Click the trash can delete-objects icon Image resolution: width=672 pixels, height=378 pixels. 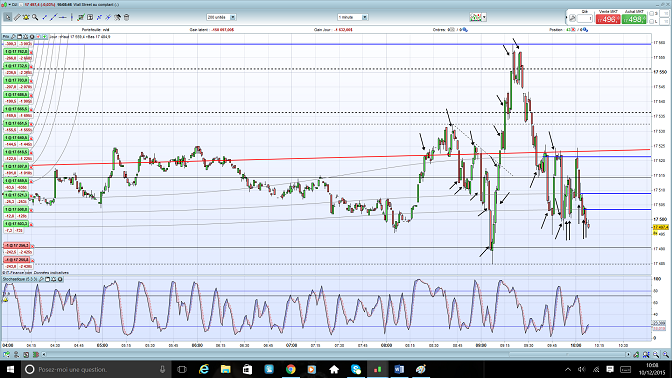pyautogui.click(x=126, y=17)
